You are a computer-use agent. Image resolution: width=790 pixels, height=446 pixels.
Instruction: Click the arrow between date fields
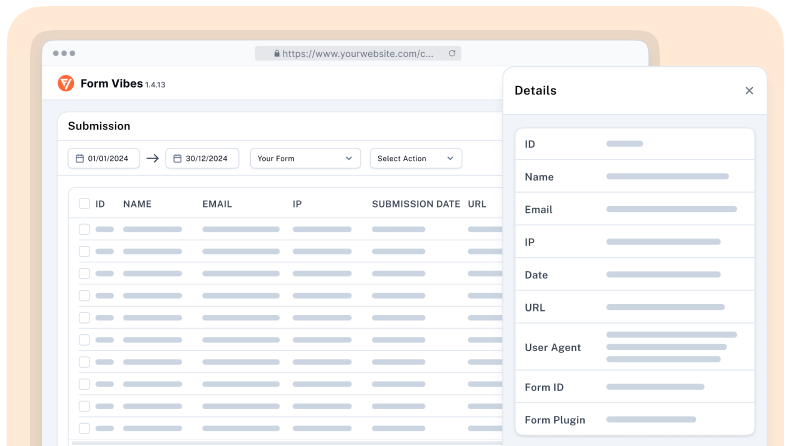point(152,158)
